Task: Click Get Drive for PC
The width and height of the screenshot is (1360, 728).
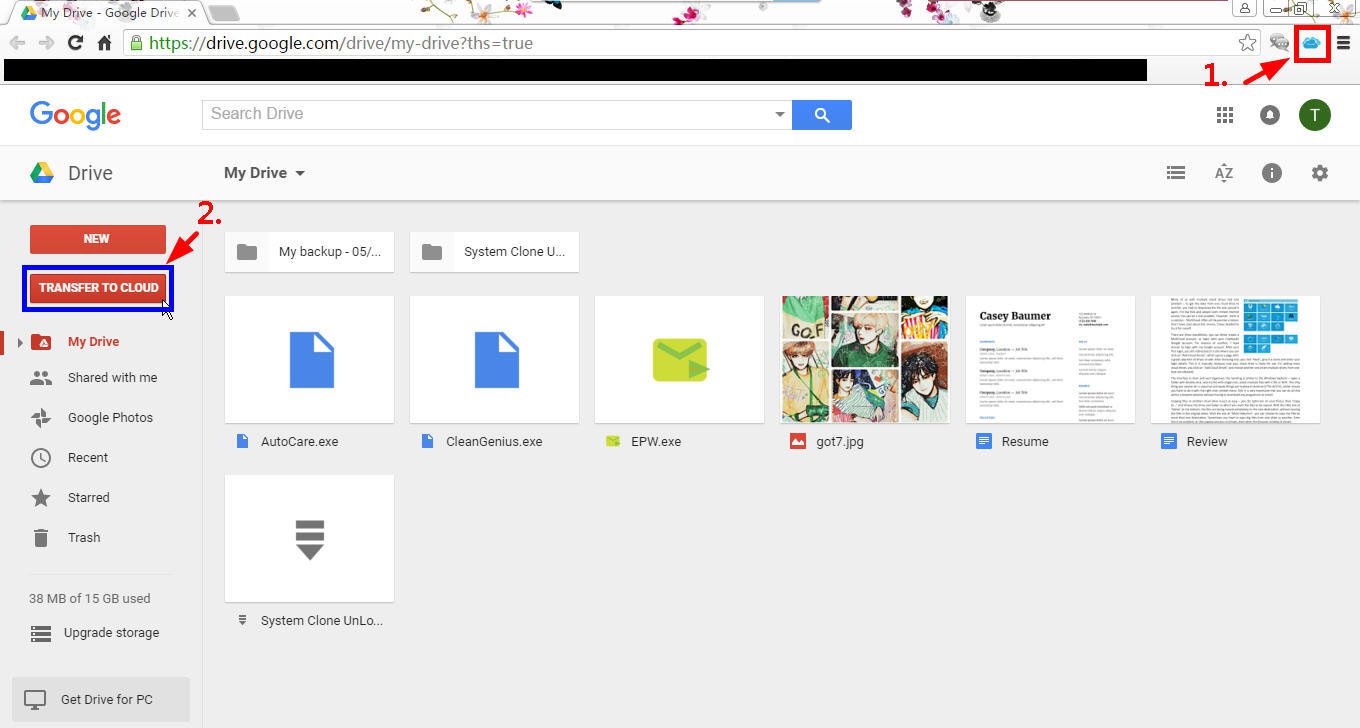Action: 100,699
